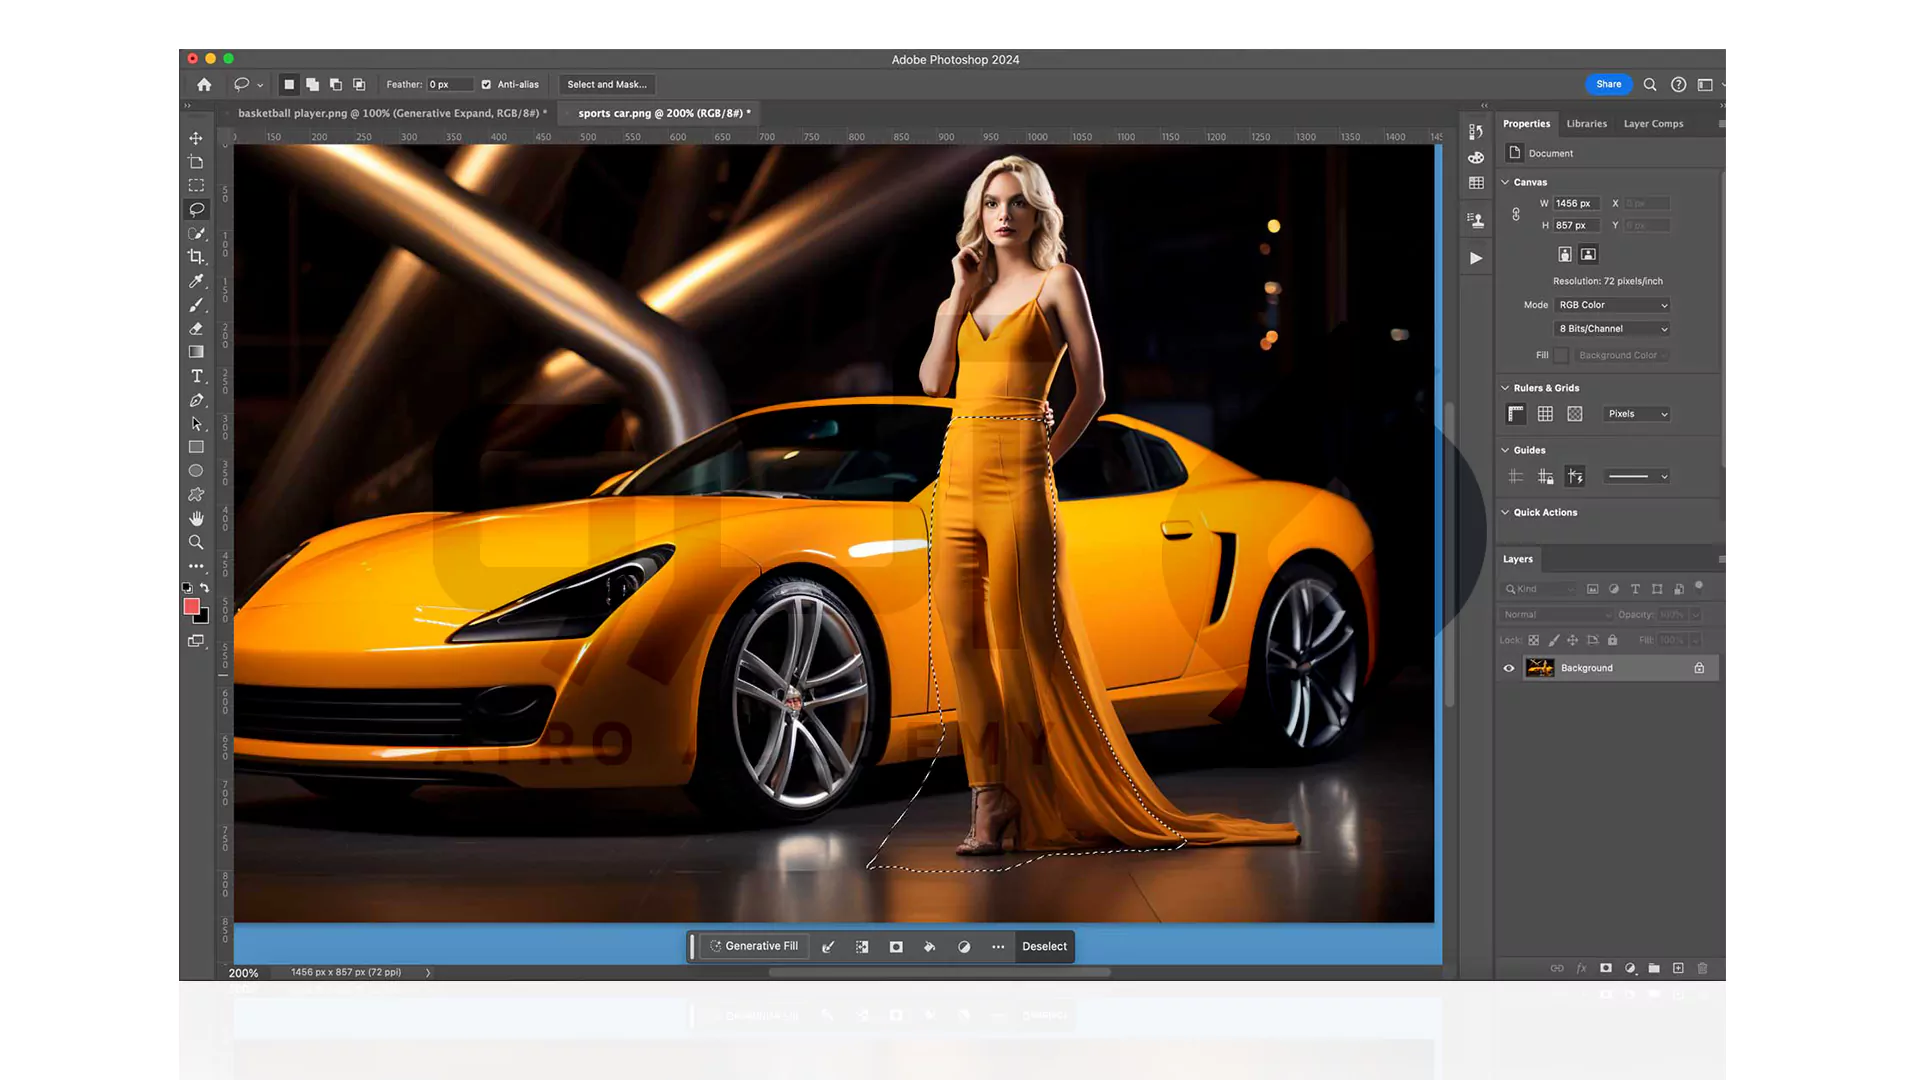This screenshot has width=1920, height=1080.
Task: Select the Ellipse shape tool
Action: [196, 471]
